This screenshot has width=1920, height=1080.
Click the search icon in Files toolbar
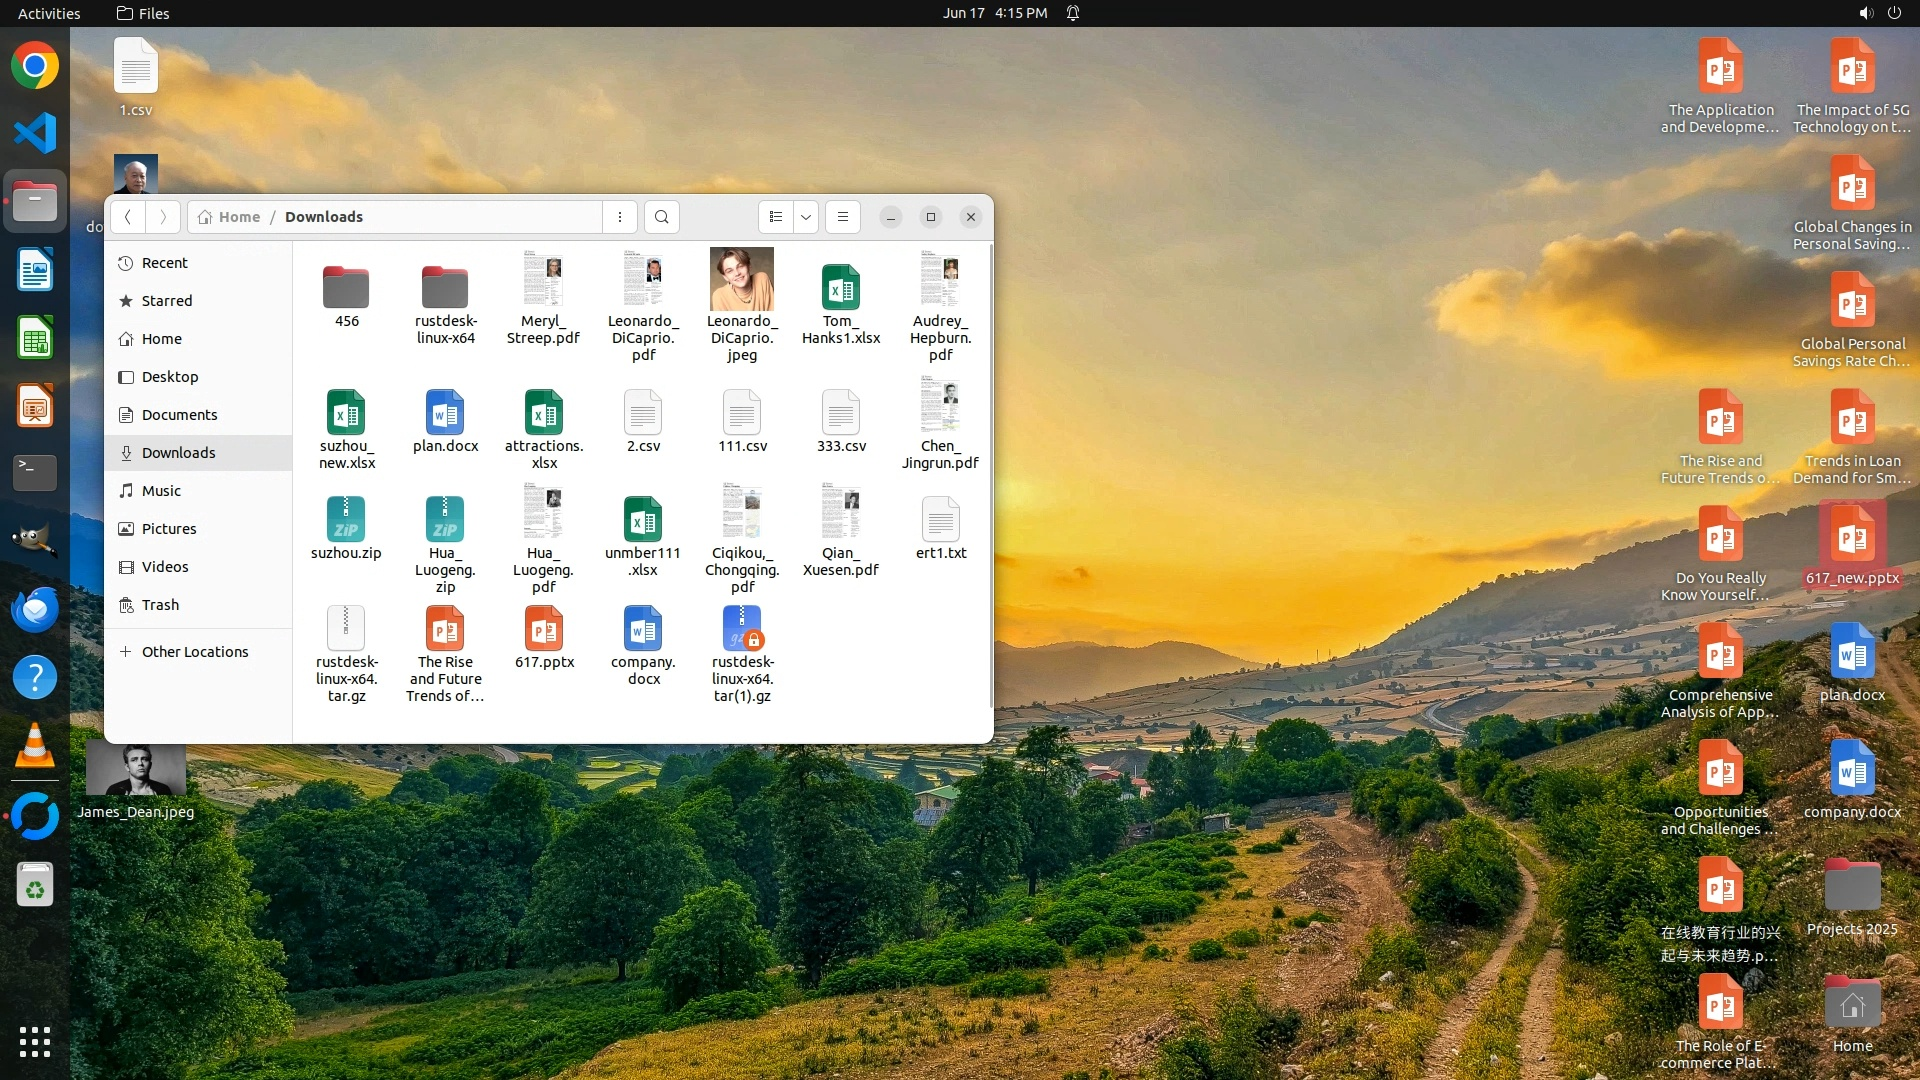[661, 217]
